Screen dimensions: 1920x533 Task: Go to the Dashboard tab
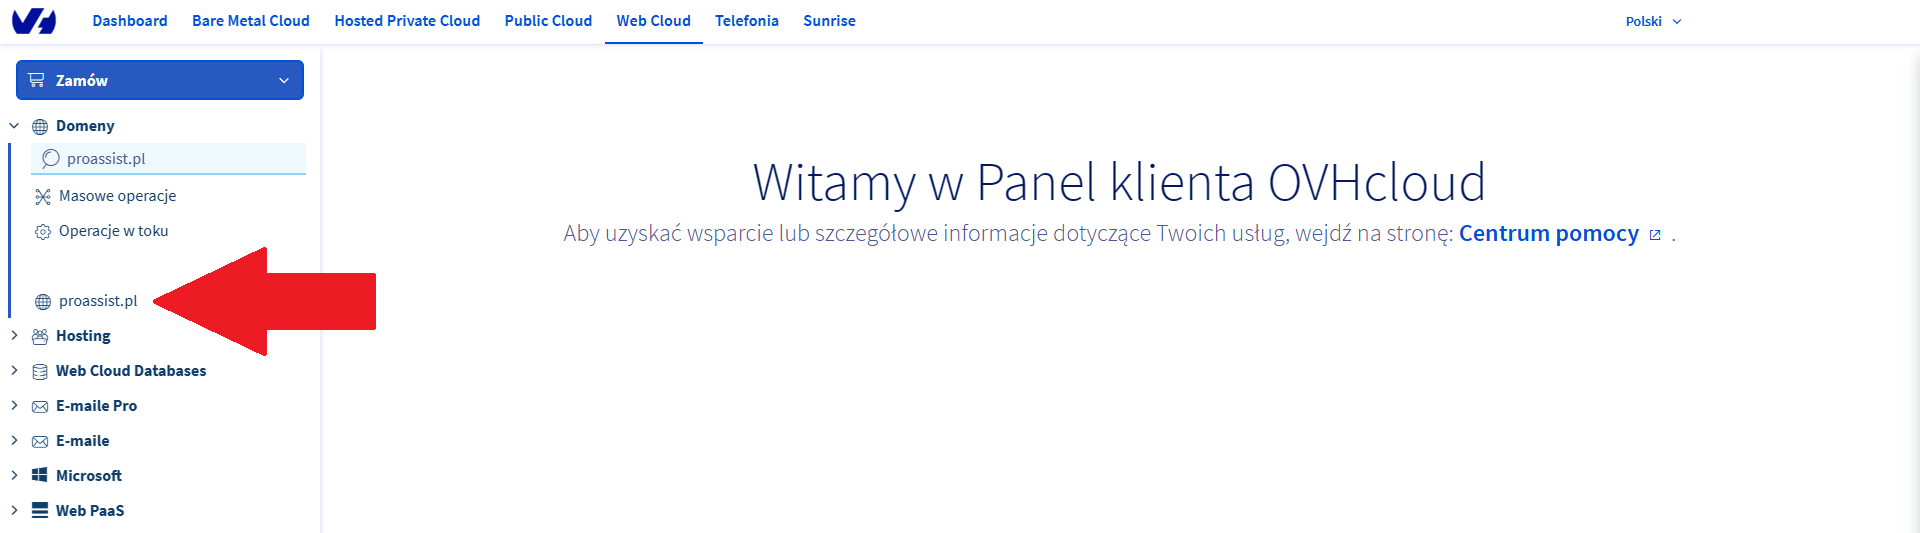click(x=130, y=21)
